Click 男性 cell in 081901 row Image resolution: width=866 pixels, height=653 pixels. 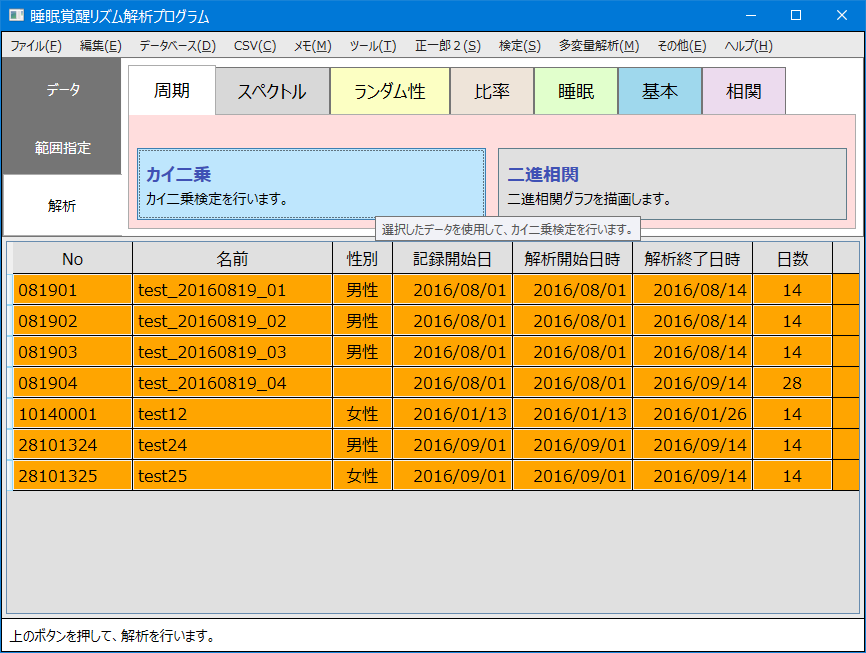(x=362, y=289)
